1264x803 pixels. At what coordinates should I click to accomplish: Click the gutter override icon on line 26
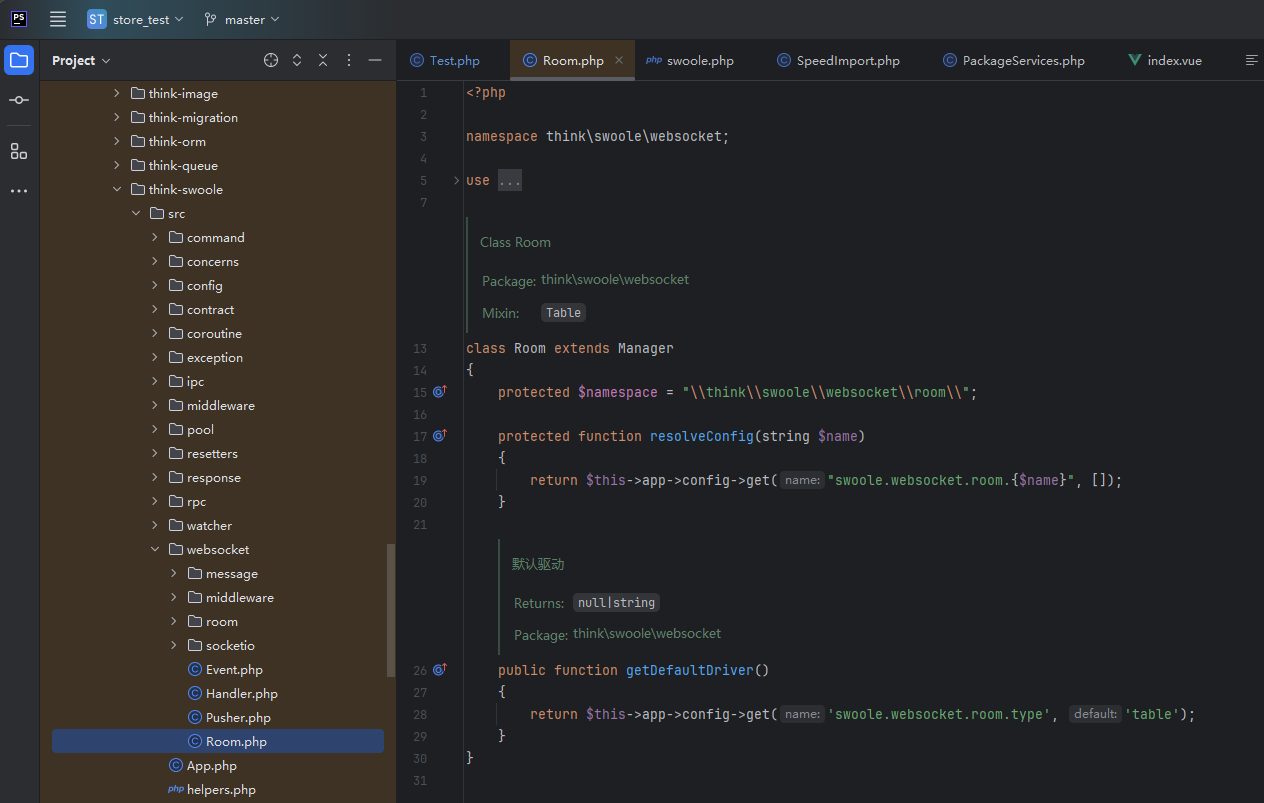439,670
